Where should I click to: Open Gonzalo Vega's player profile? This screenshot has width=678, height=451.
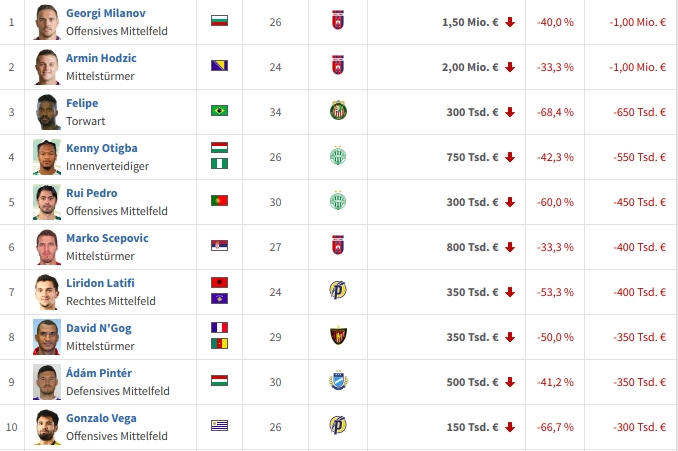[x=101, y=418]
